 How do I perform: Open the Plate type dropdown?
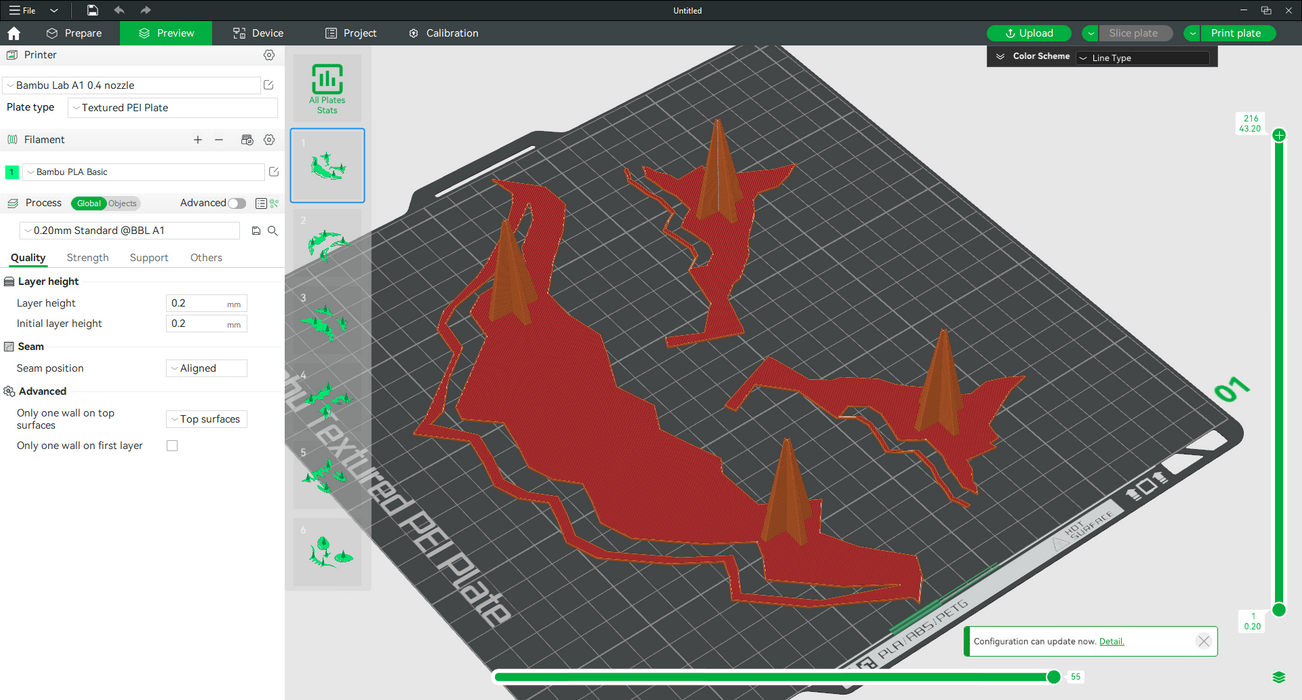pos(172,108)
